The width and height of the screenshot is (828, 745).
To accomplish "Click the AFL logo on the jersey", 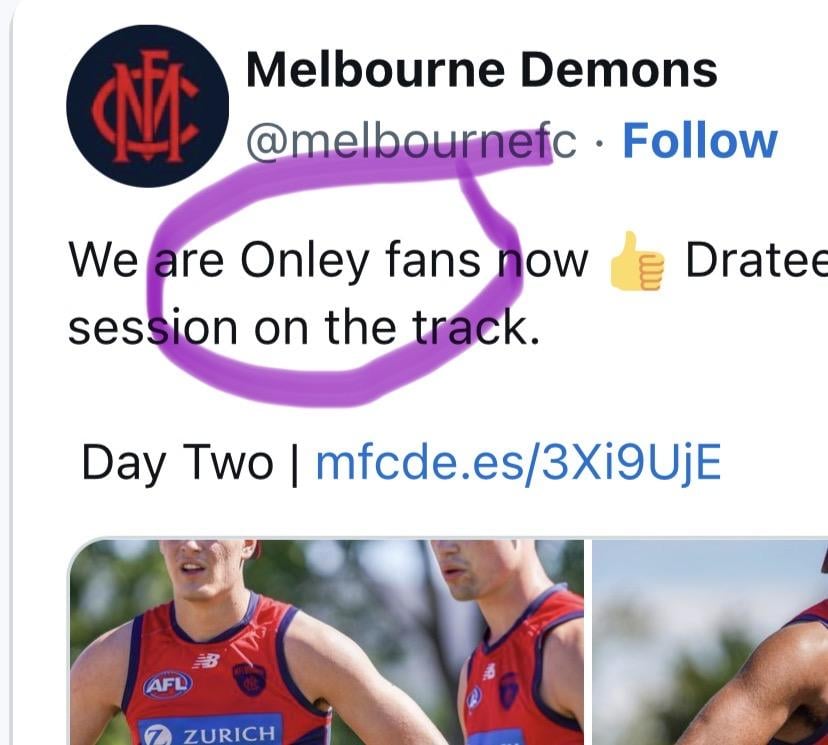I will click(167, 684).
